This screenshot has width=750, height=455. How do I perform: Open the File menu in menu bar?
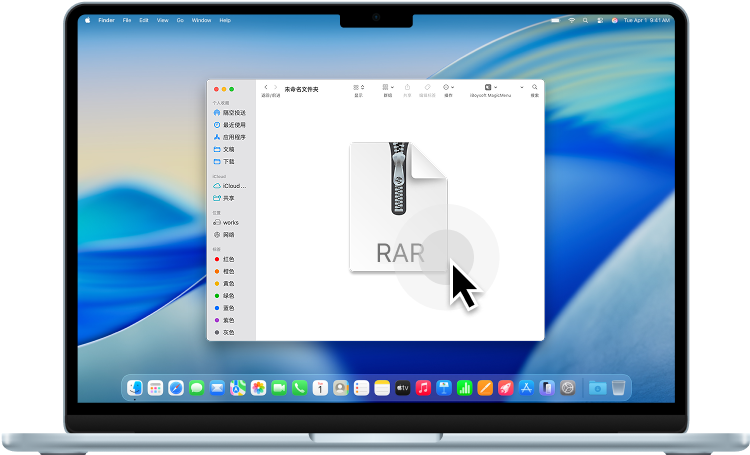coord(127,20)
